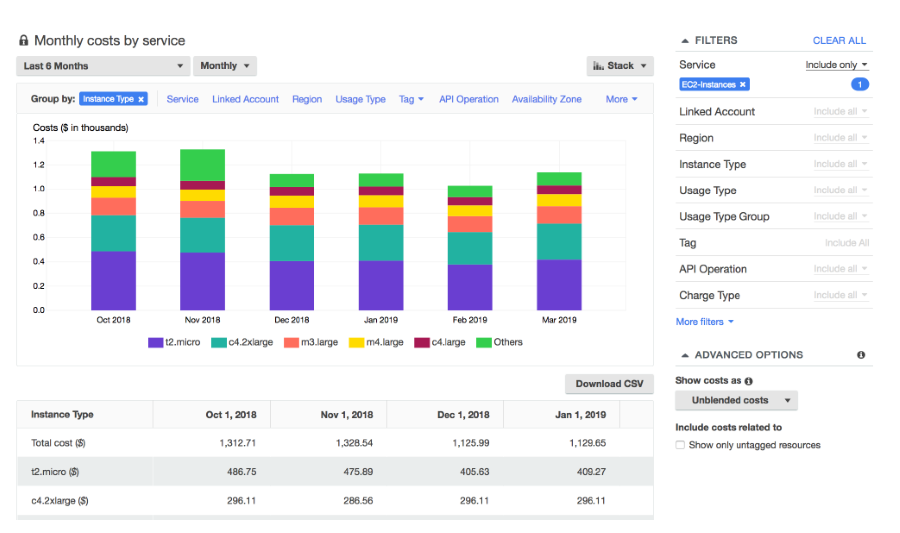
Task: Enable Show only untagged resources
Action: (680, 445)
